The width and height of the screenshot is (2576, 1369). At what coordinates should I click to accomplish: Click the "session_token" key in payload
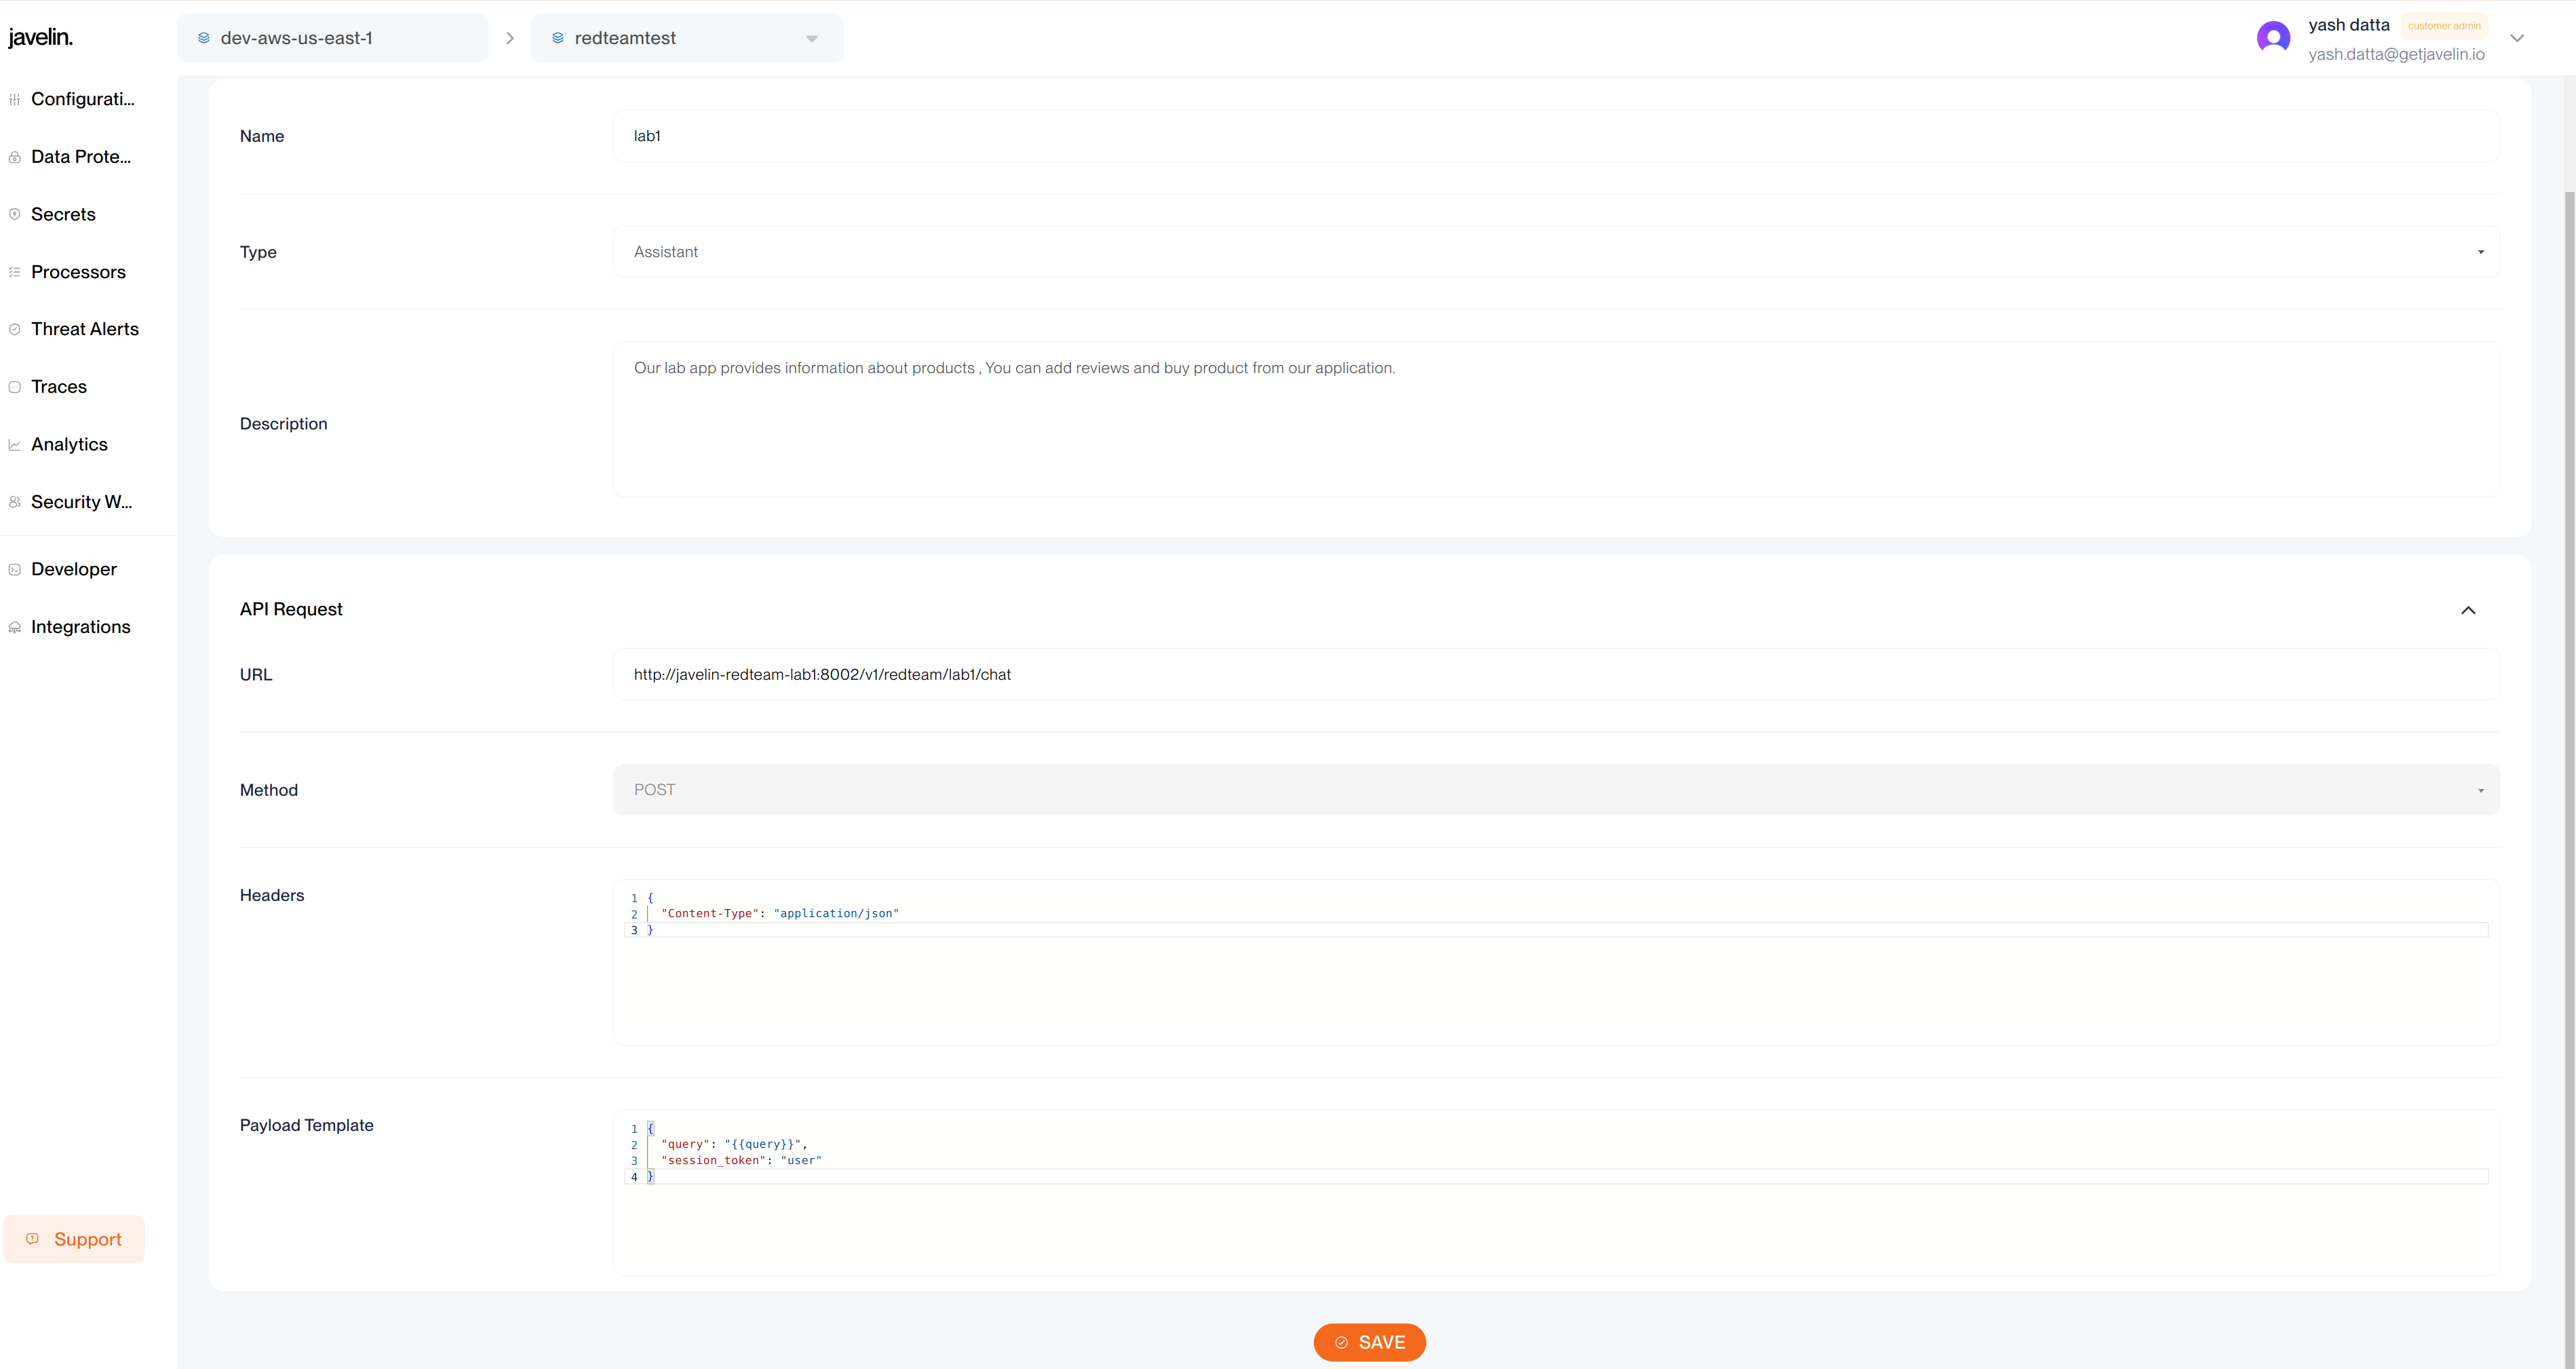713,1161
